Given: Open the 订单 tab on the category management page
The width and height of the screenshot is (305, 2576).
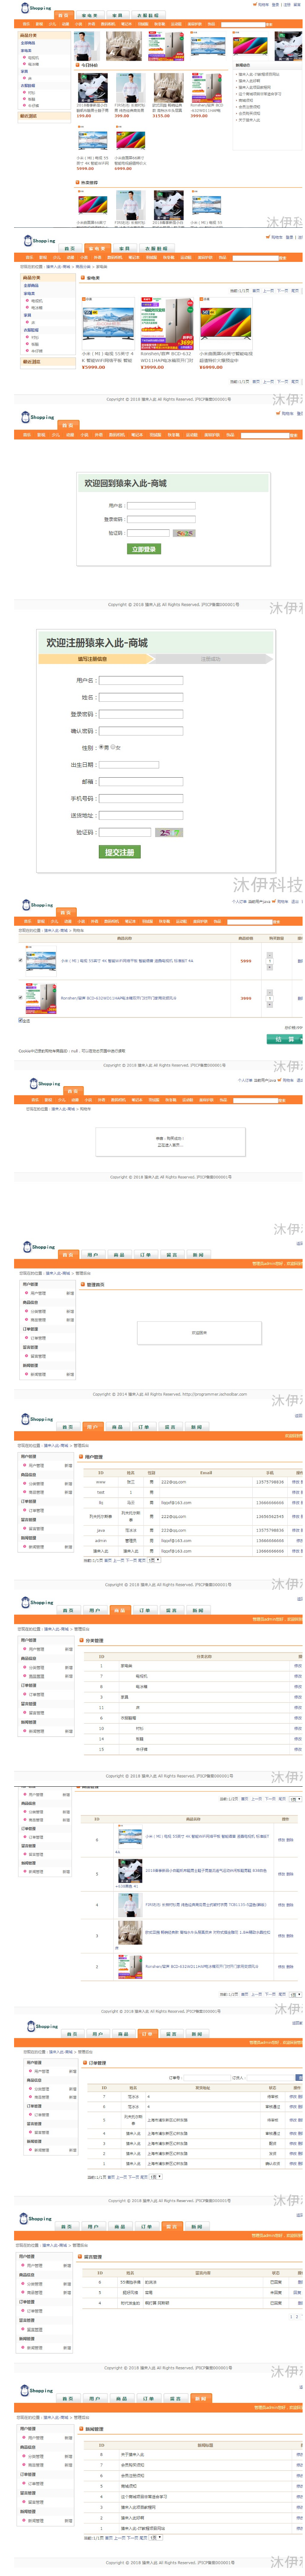Looking at the screenshot, I should pyautogui.click(x=145, y=1610).
